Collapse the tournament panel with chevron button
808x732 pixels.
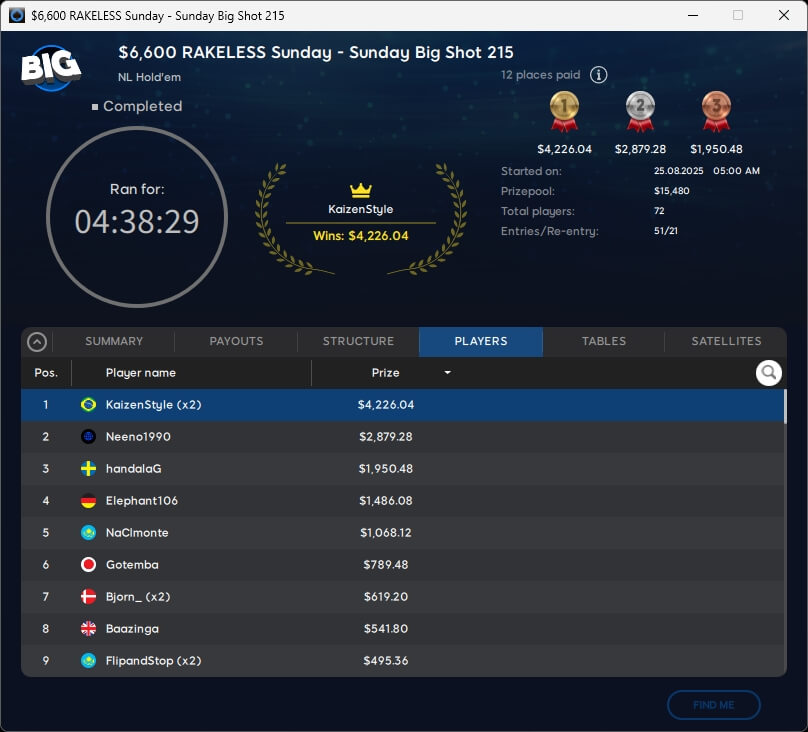coord(37,342)
